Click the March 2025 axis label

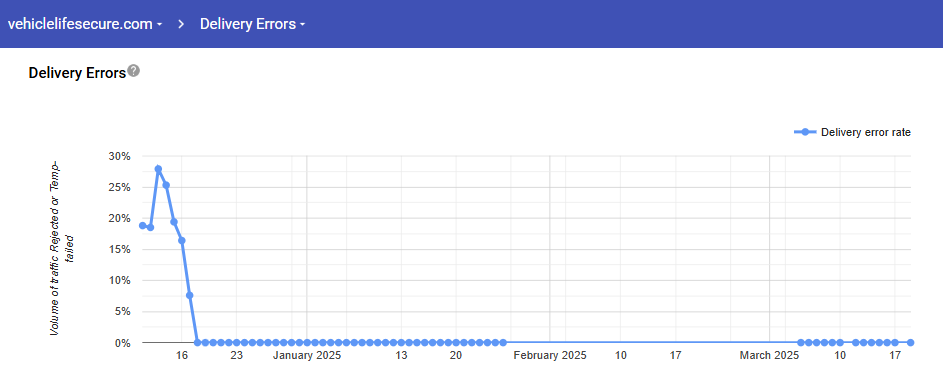769,355
